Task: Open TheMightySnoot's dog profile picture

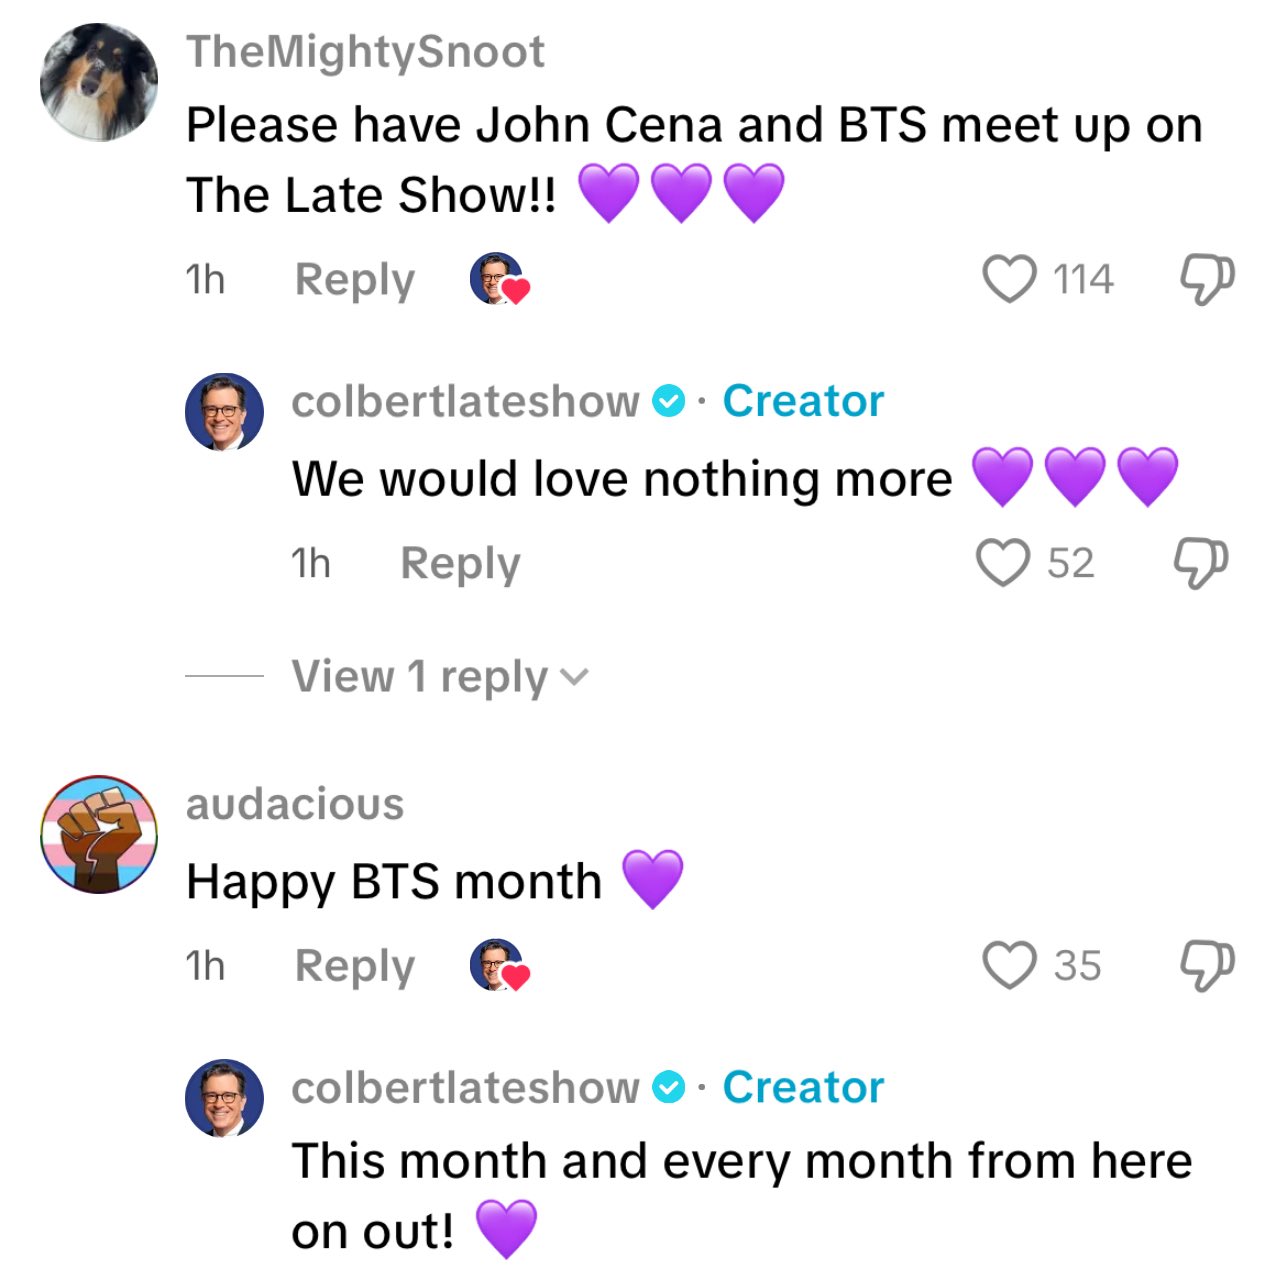Action: [x=99, y=83]
